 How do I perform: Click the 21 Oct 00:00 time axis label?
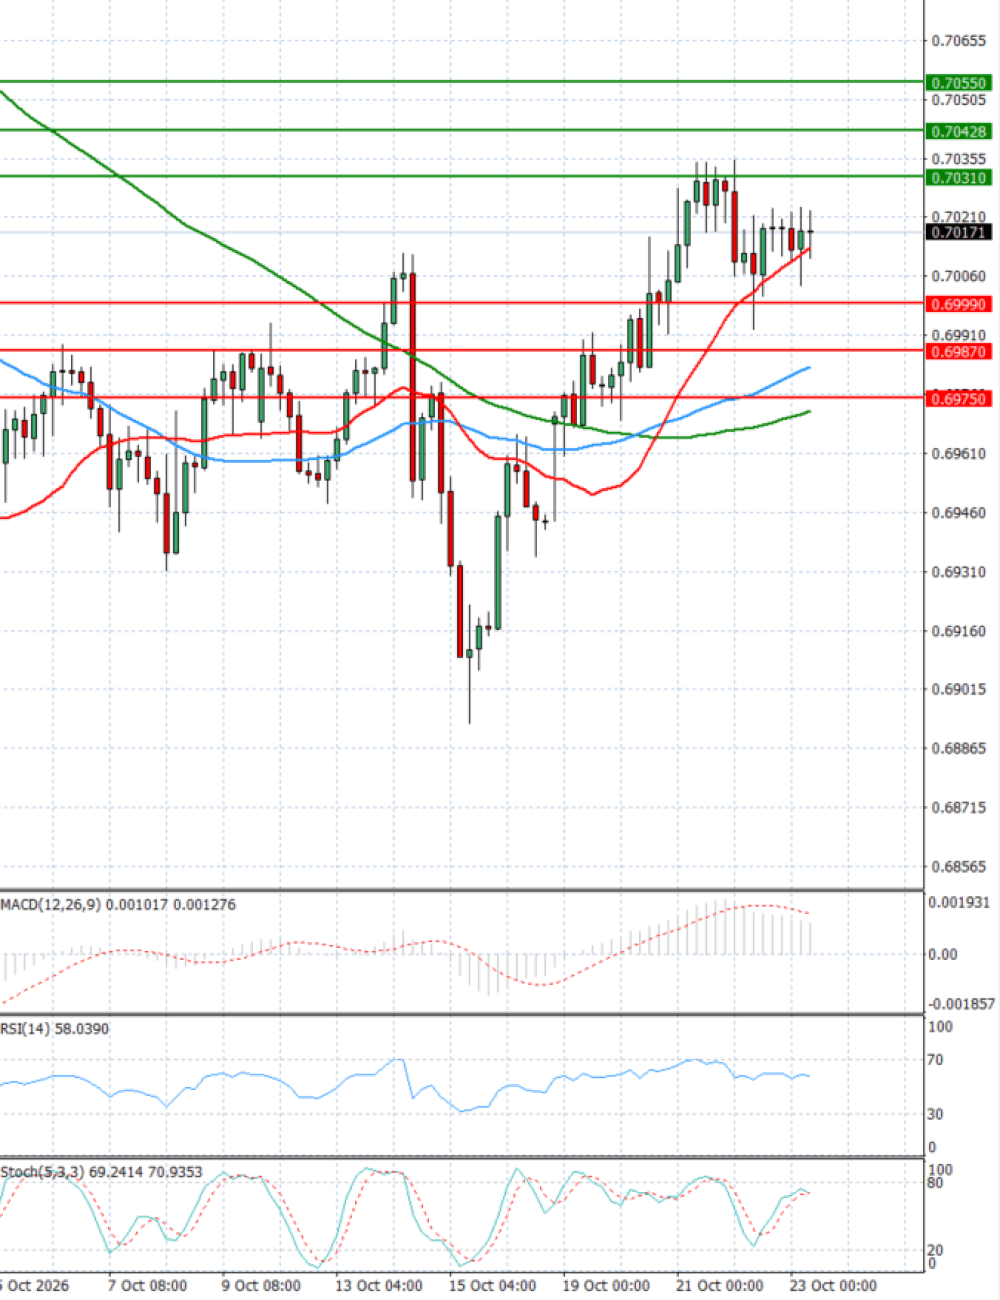[720, 1285]
